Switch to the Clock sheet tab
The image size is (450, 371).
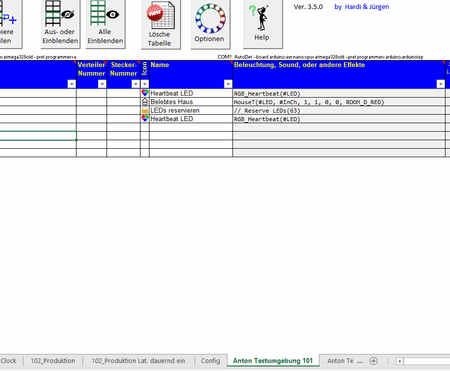point(9,361)
